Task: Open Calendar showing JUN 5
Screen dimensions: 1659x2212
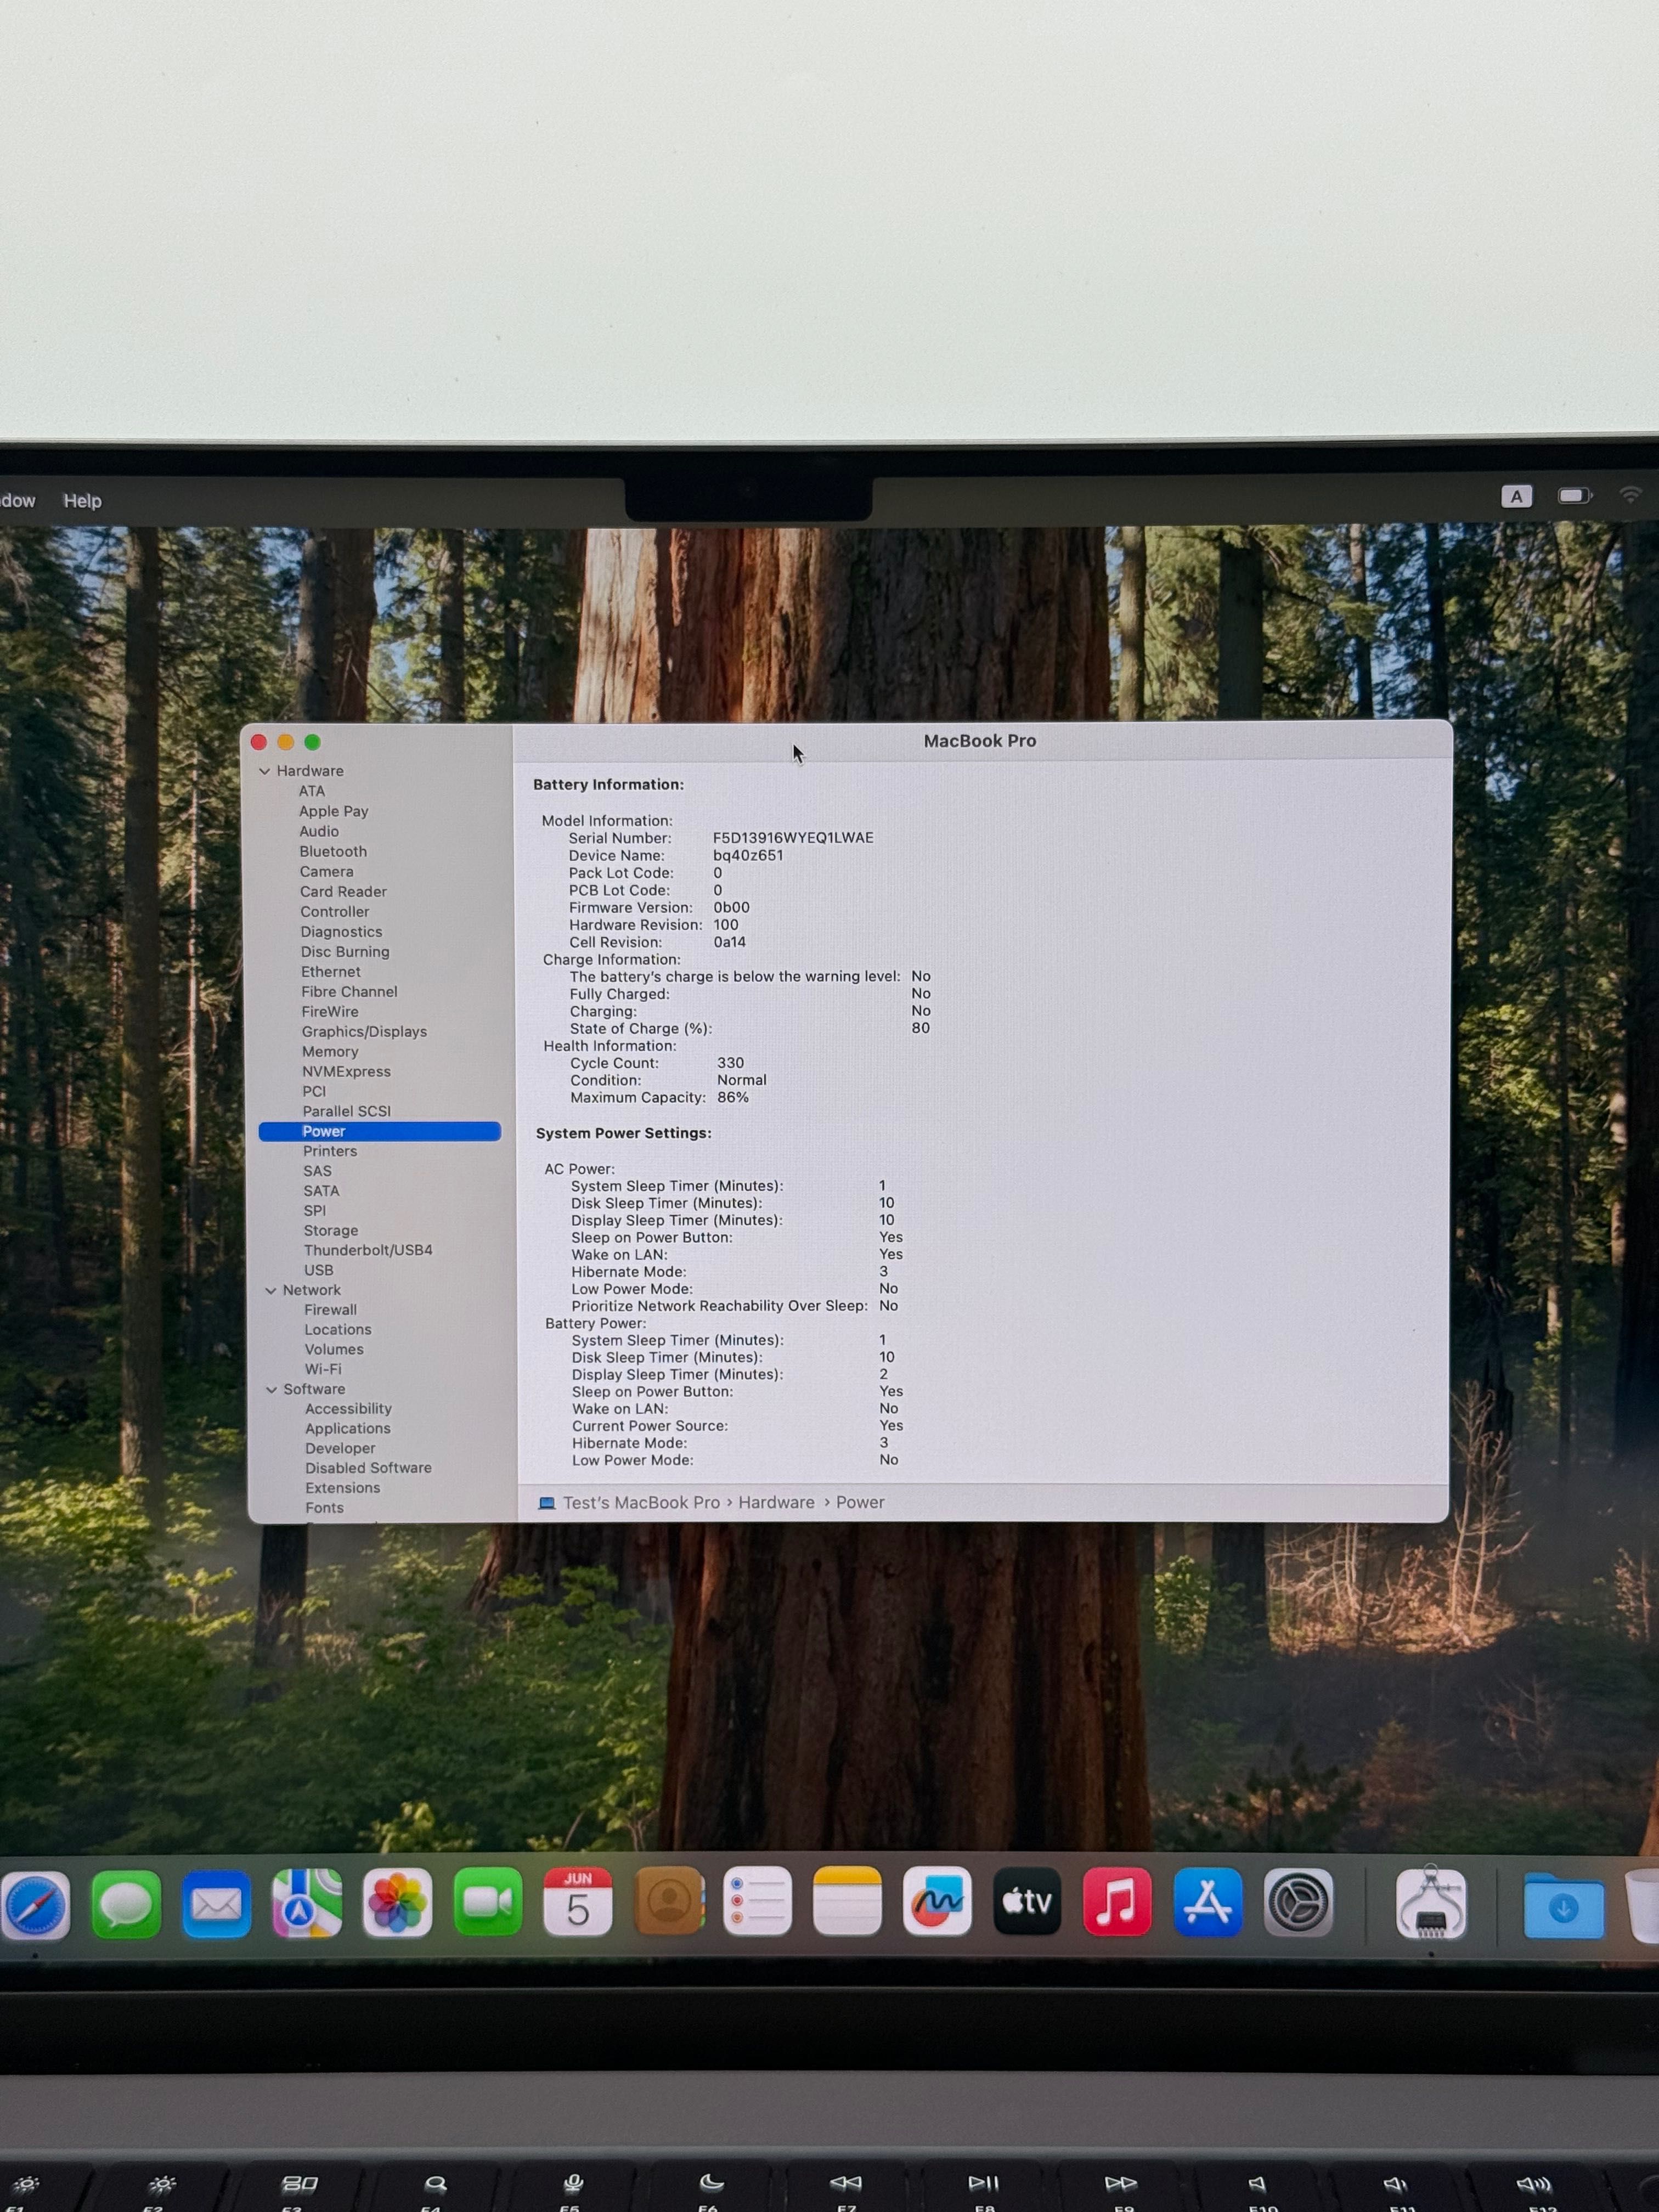Action: coord(577,1901)
